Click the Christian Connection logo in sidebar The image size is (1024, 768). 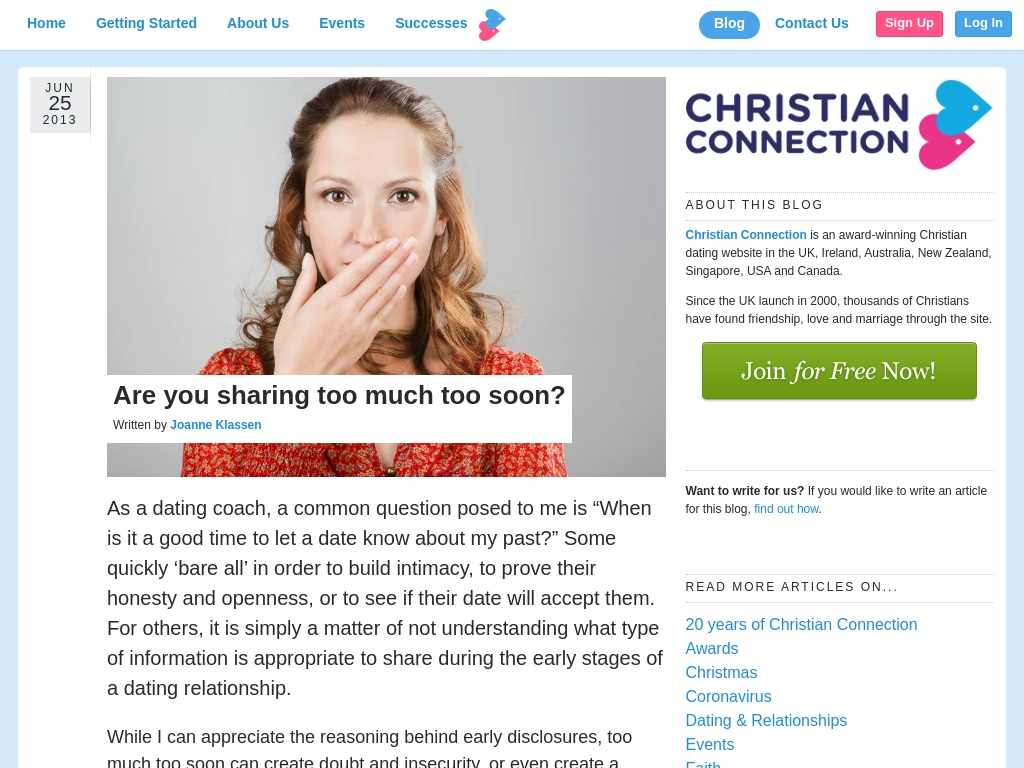pos(839,125)
